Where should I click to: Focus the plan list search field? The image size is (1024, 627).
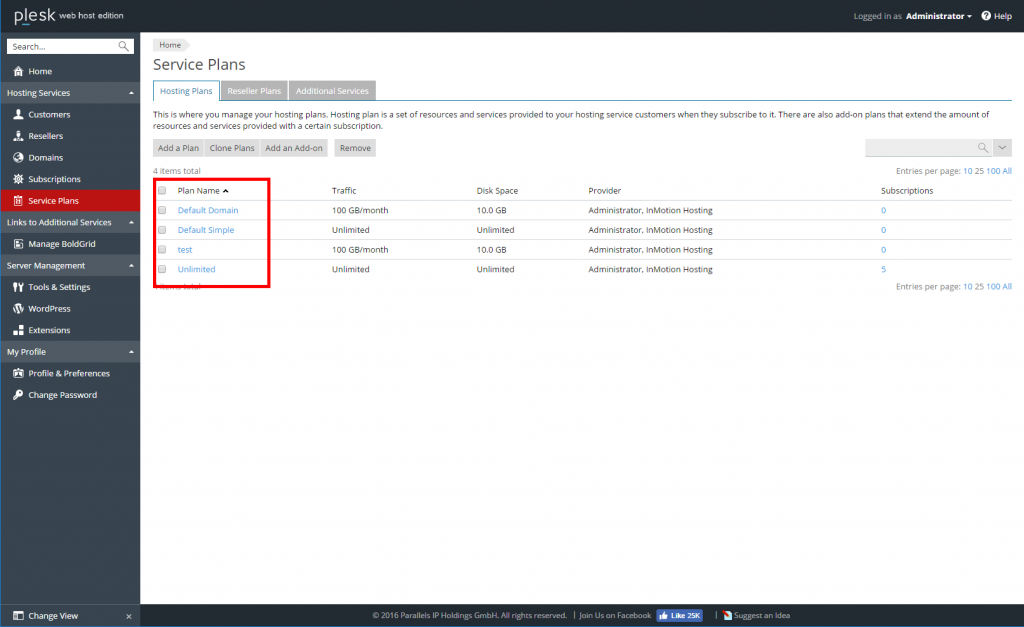921,148
